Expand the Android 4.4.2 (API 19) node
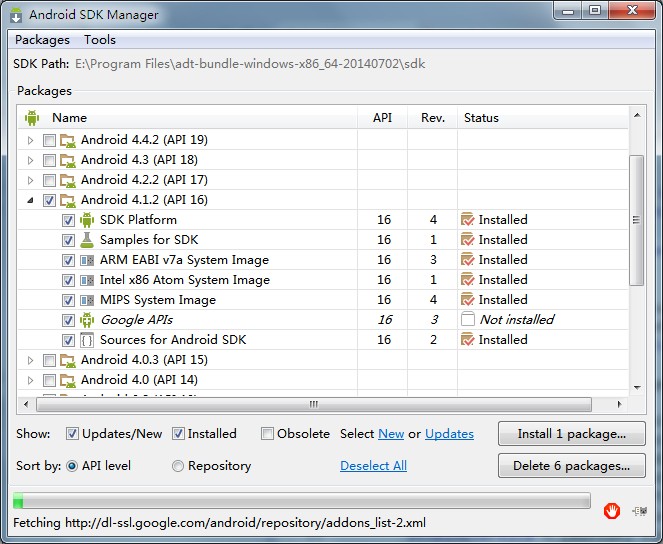 tap(30, 140)
